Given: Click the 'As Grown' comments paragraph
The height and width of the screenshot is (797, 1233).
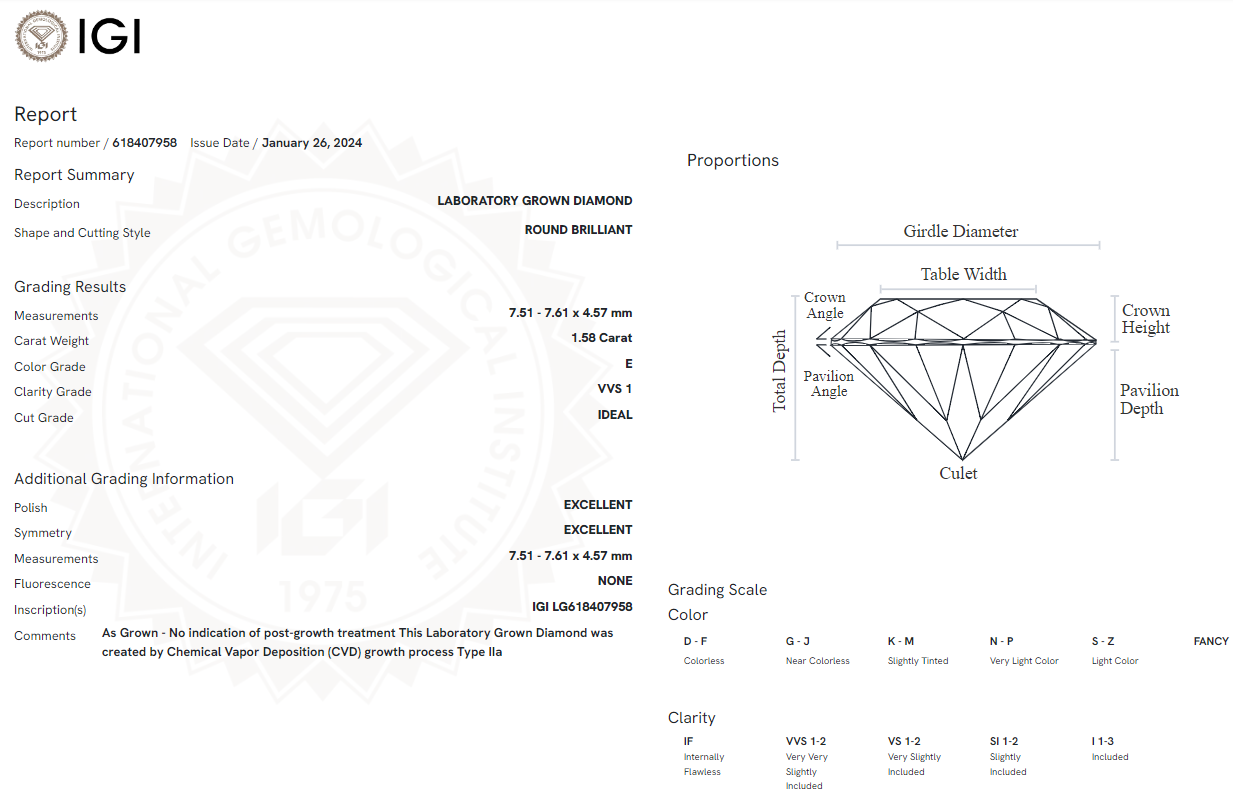Looking at the screenshot, I should [x=358, y=642].
